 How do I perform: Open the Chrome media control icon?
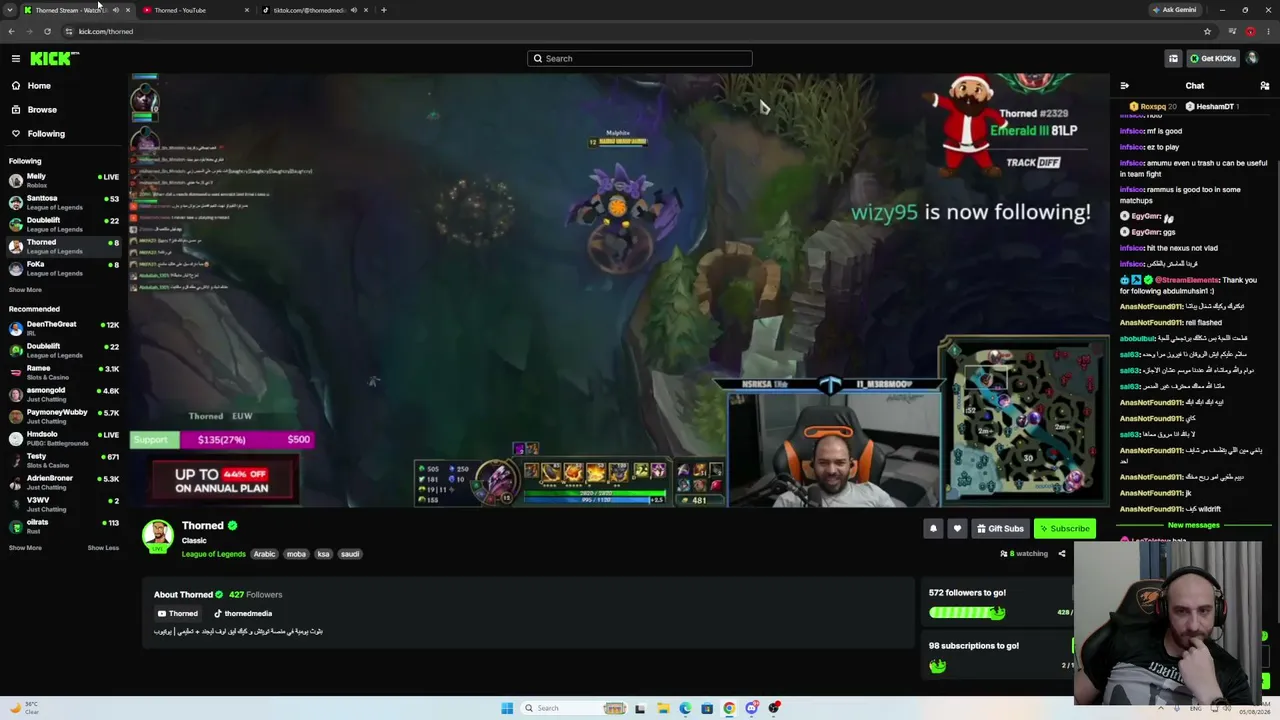(x=1232, y=31)
